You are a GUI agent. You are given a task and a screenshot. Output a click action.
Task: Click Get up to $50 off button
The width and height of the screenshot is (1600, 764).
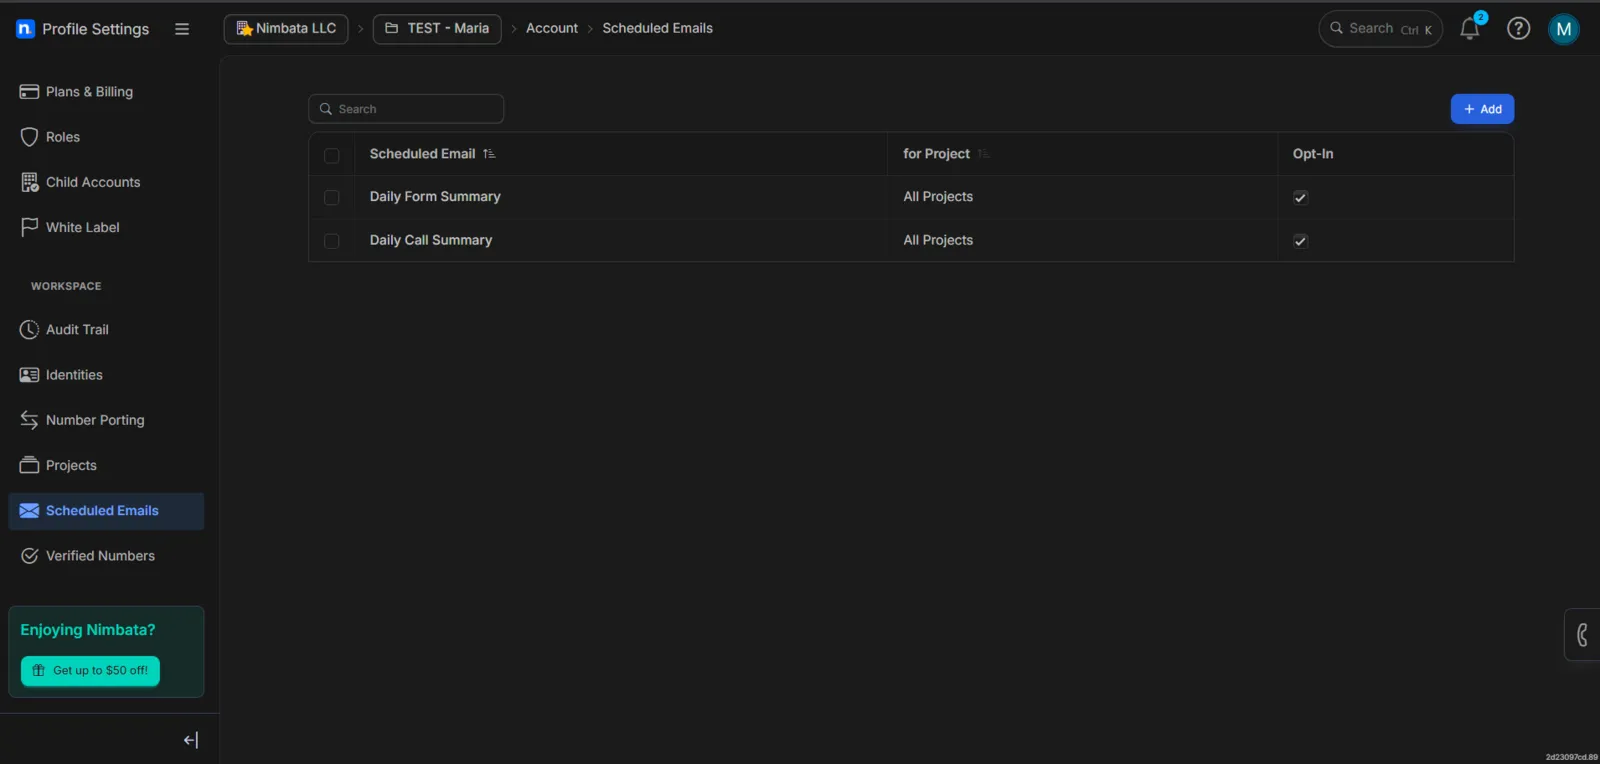pyautogui.click(x=90, y=671)
